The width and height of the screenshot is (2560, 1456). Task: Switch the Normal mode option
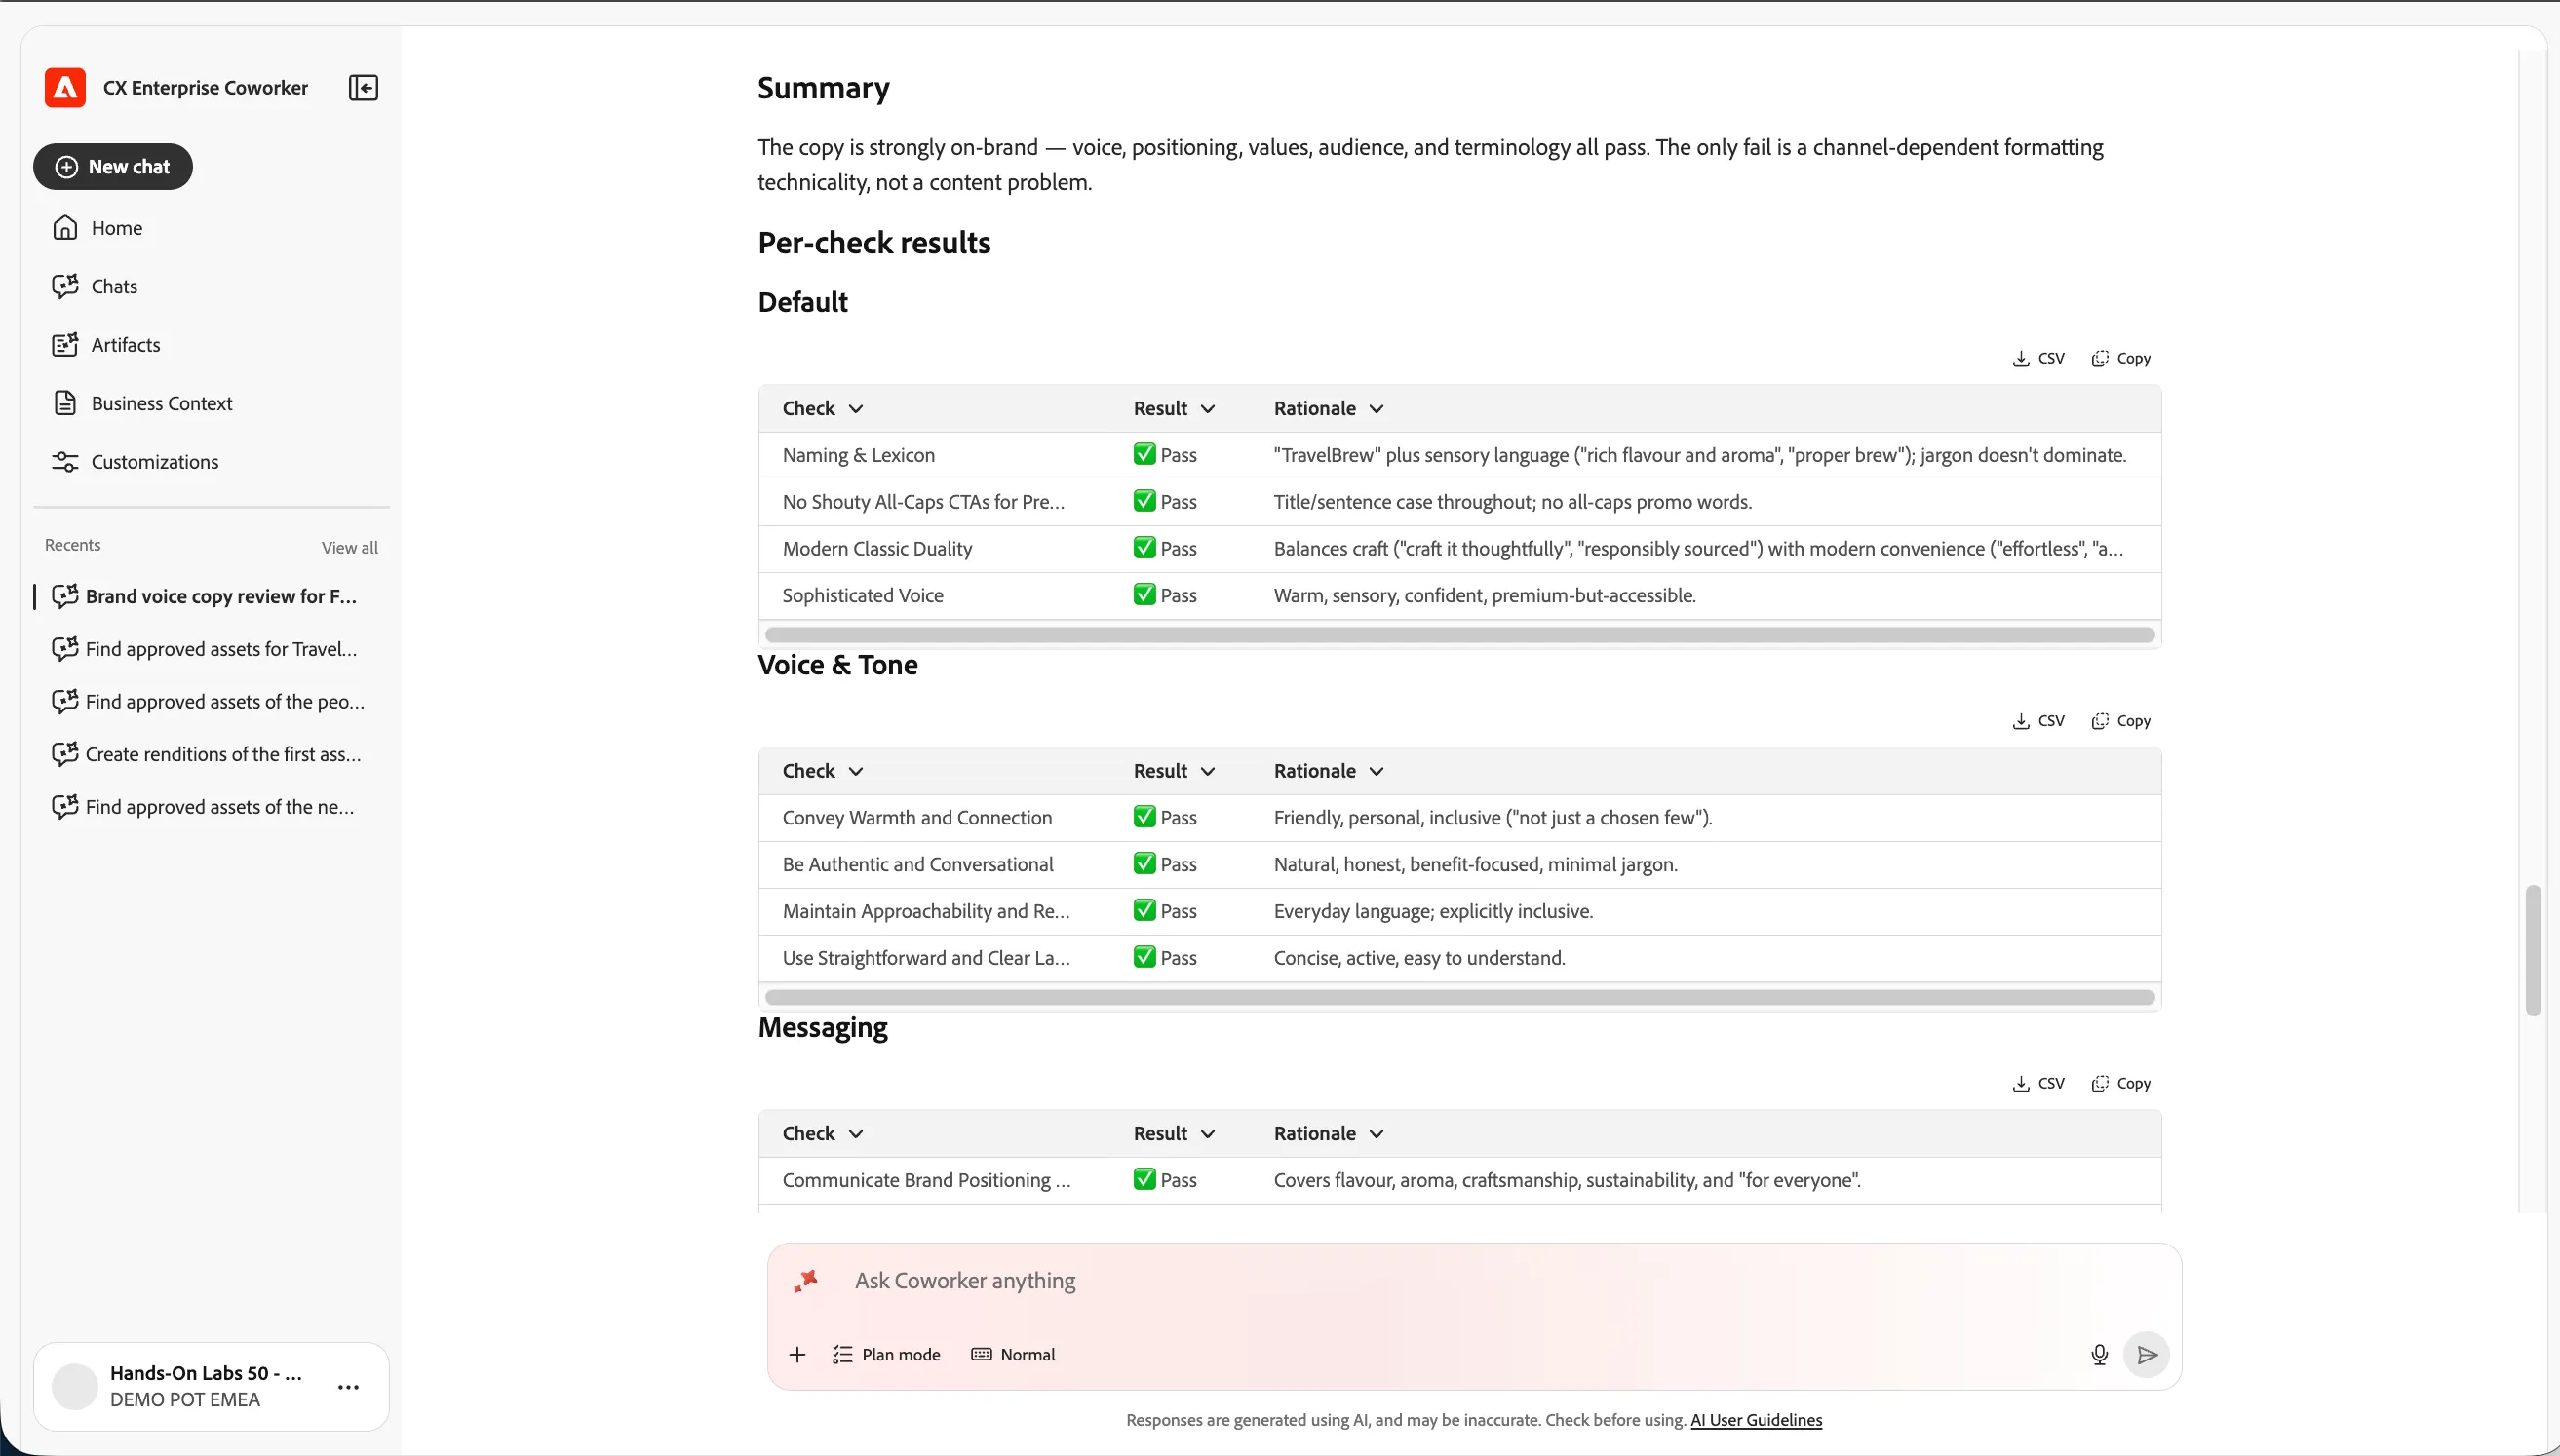1013,1355
